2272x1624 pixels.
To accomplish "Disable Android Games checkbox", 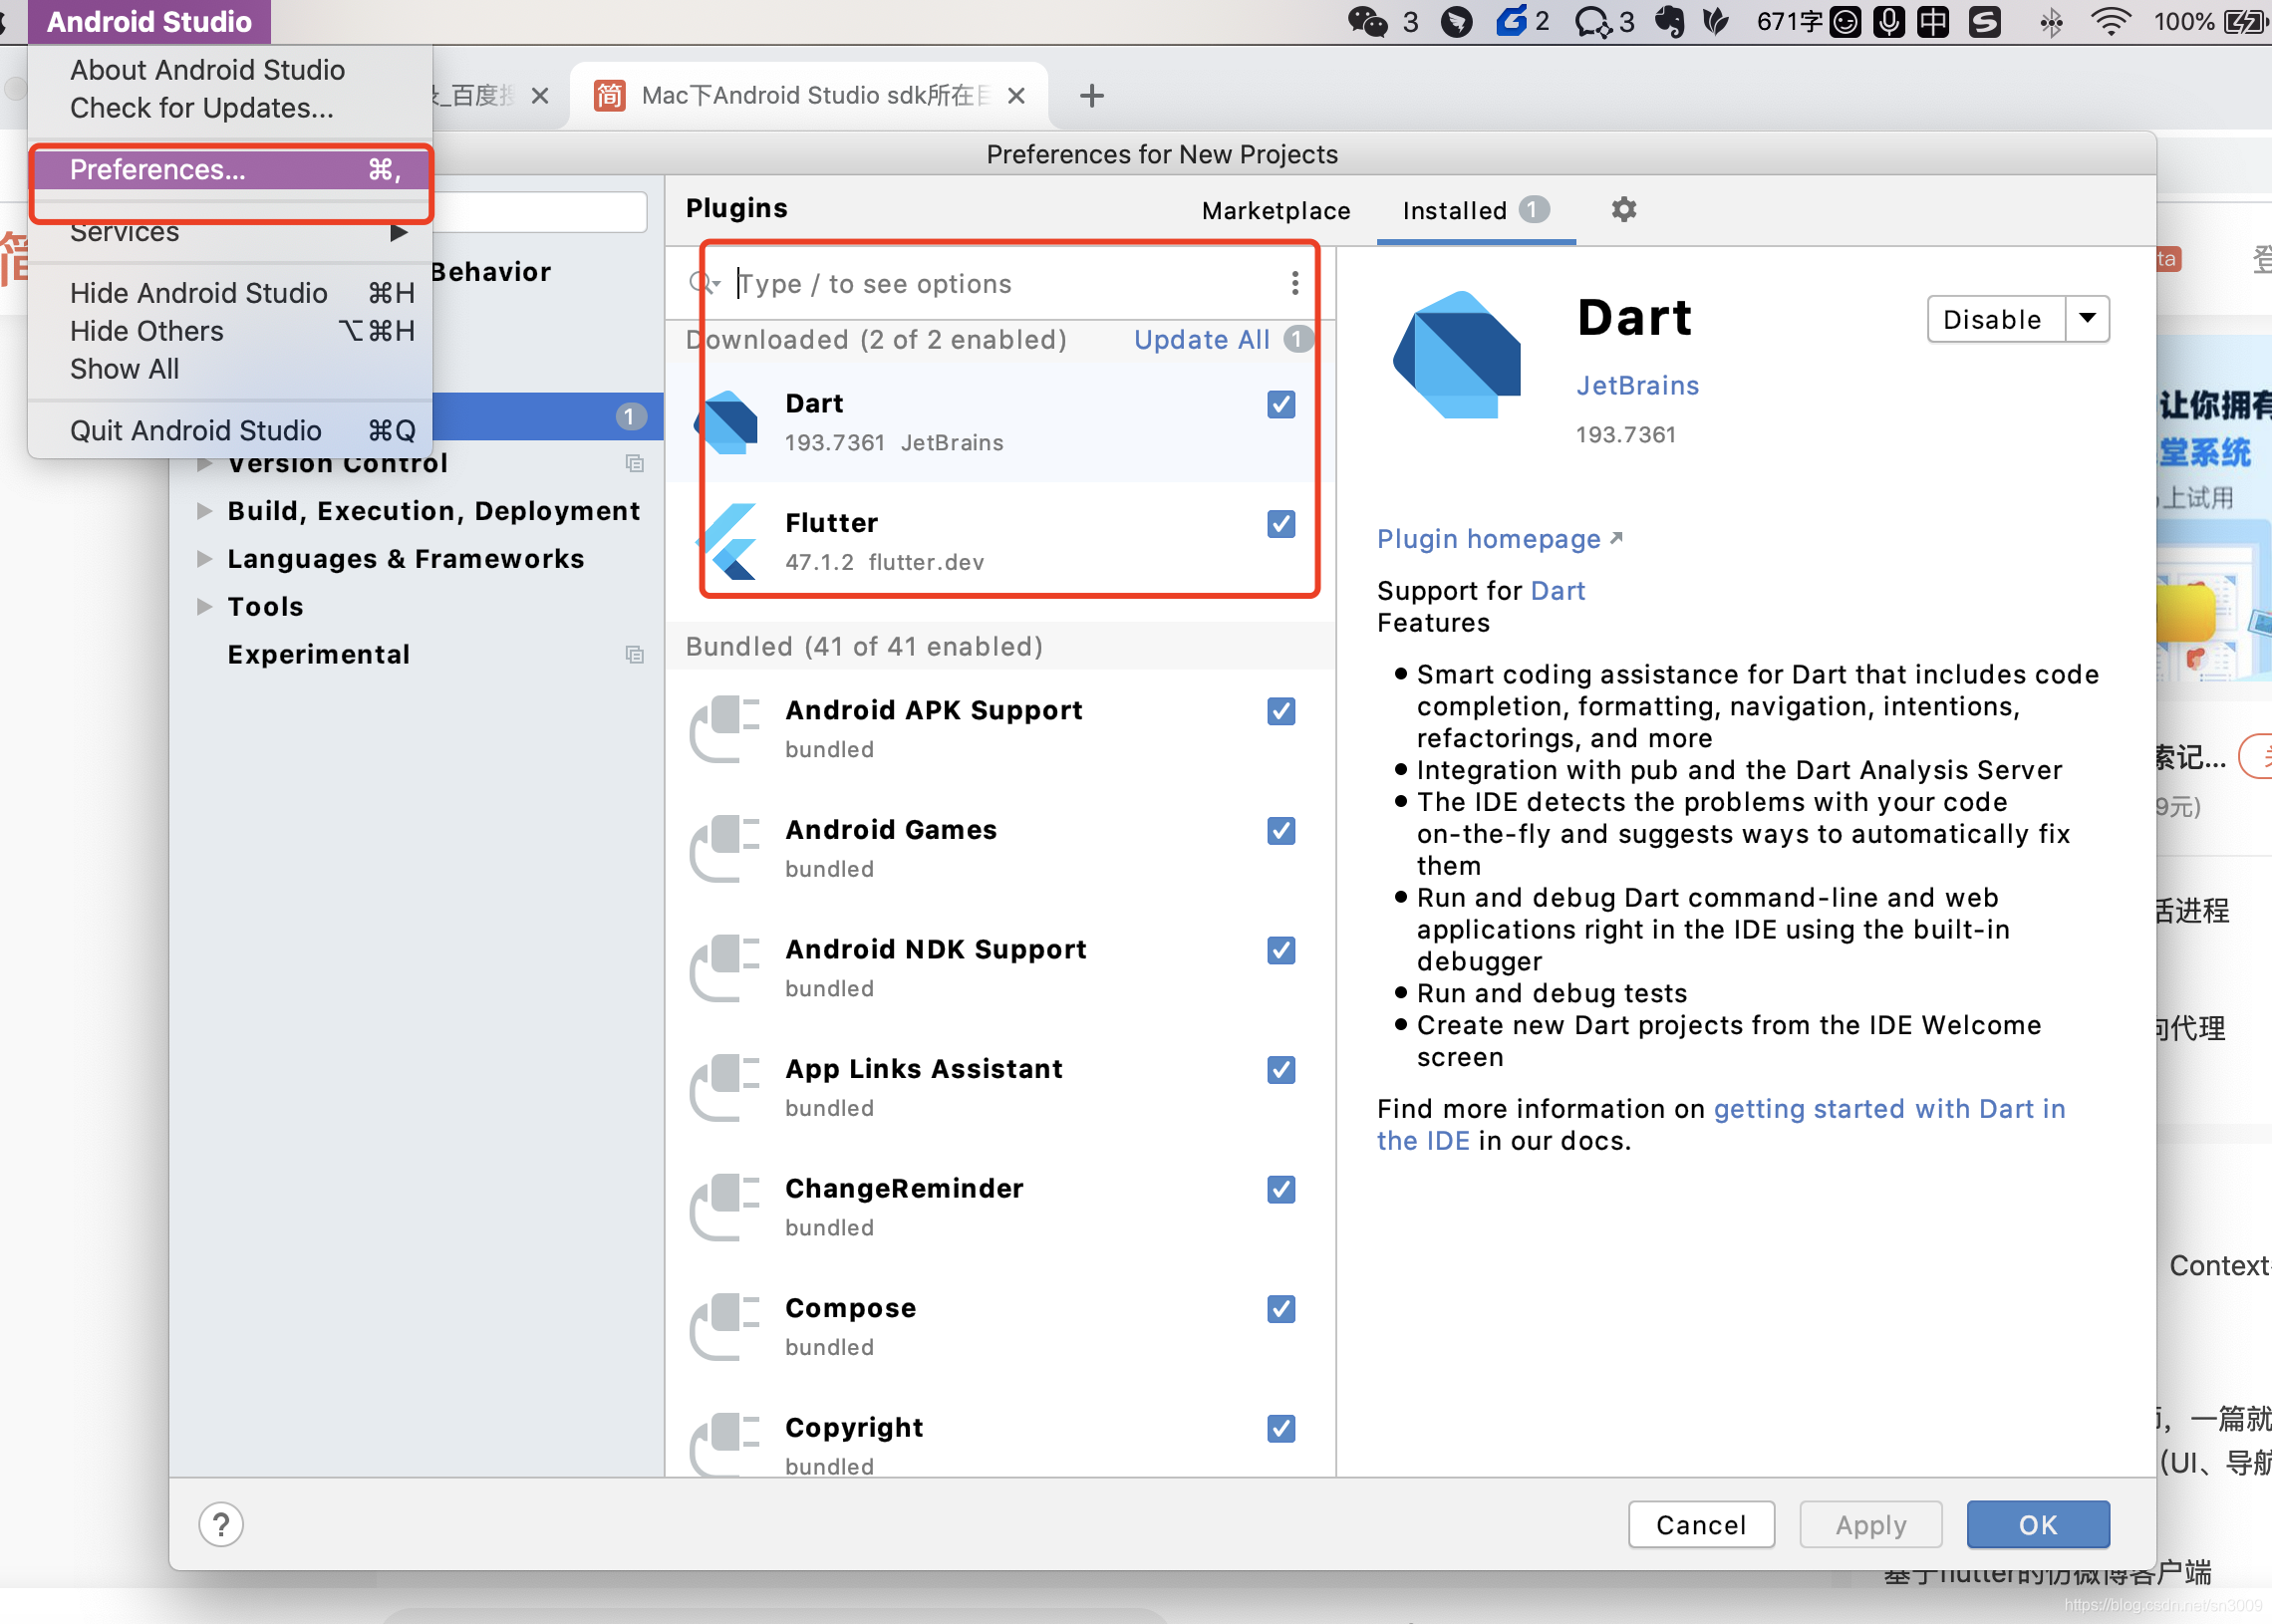I will tap(1281, 831).
